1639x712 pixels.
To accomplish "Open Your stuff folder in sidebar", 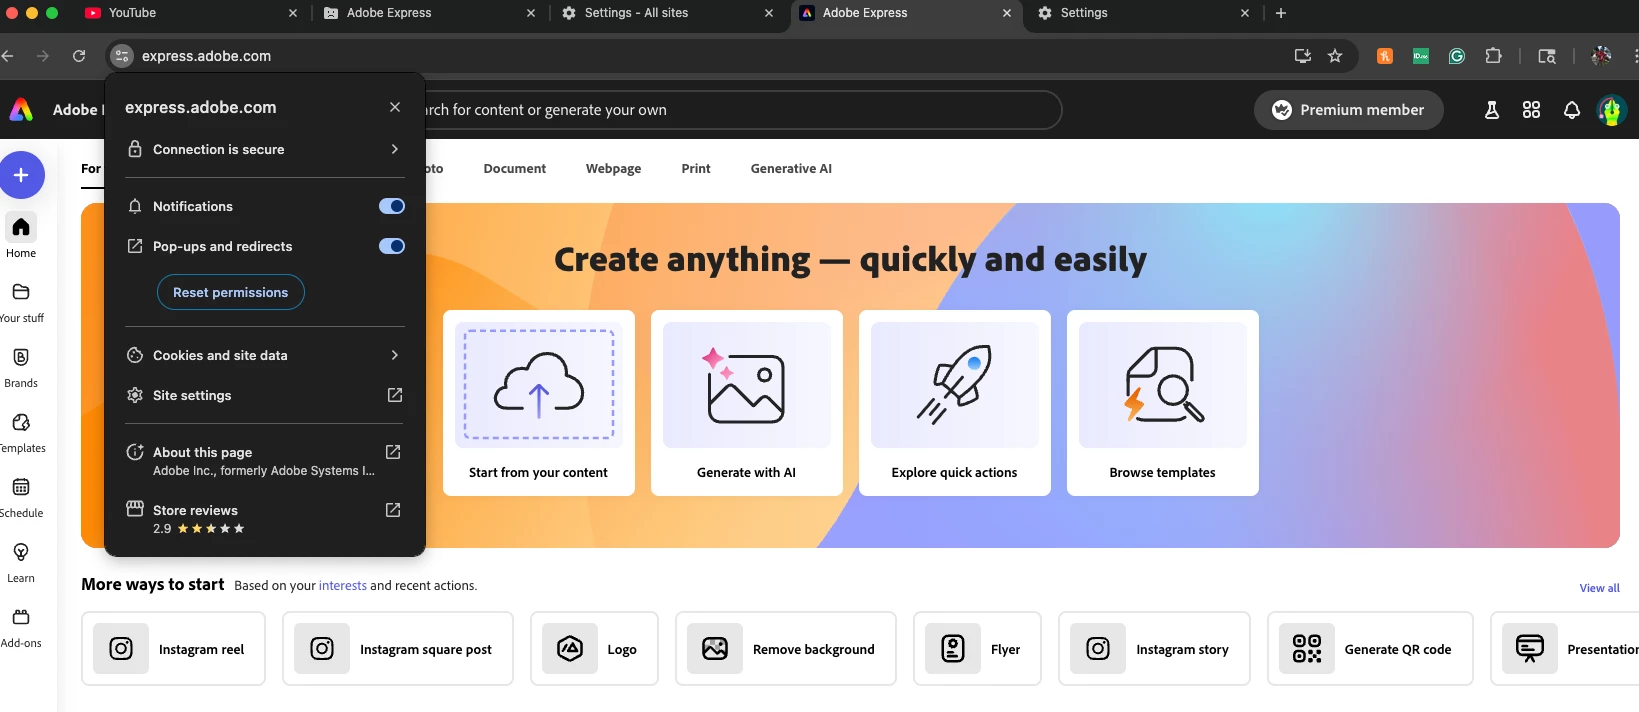I will pyautogui.click(x=21, y=303).
